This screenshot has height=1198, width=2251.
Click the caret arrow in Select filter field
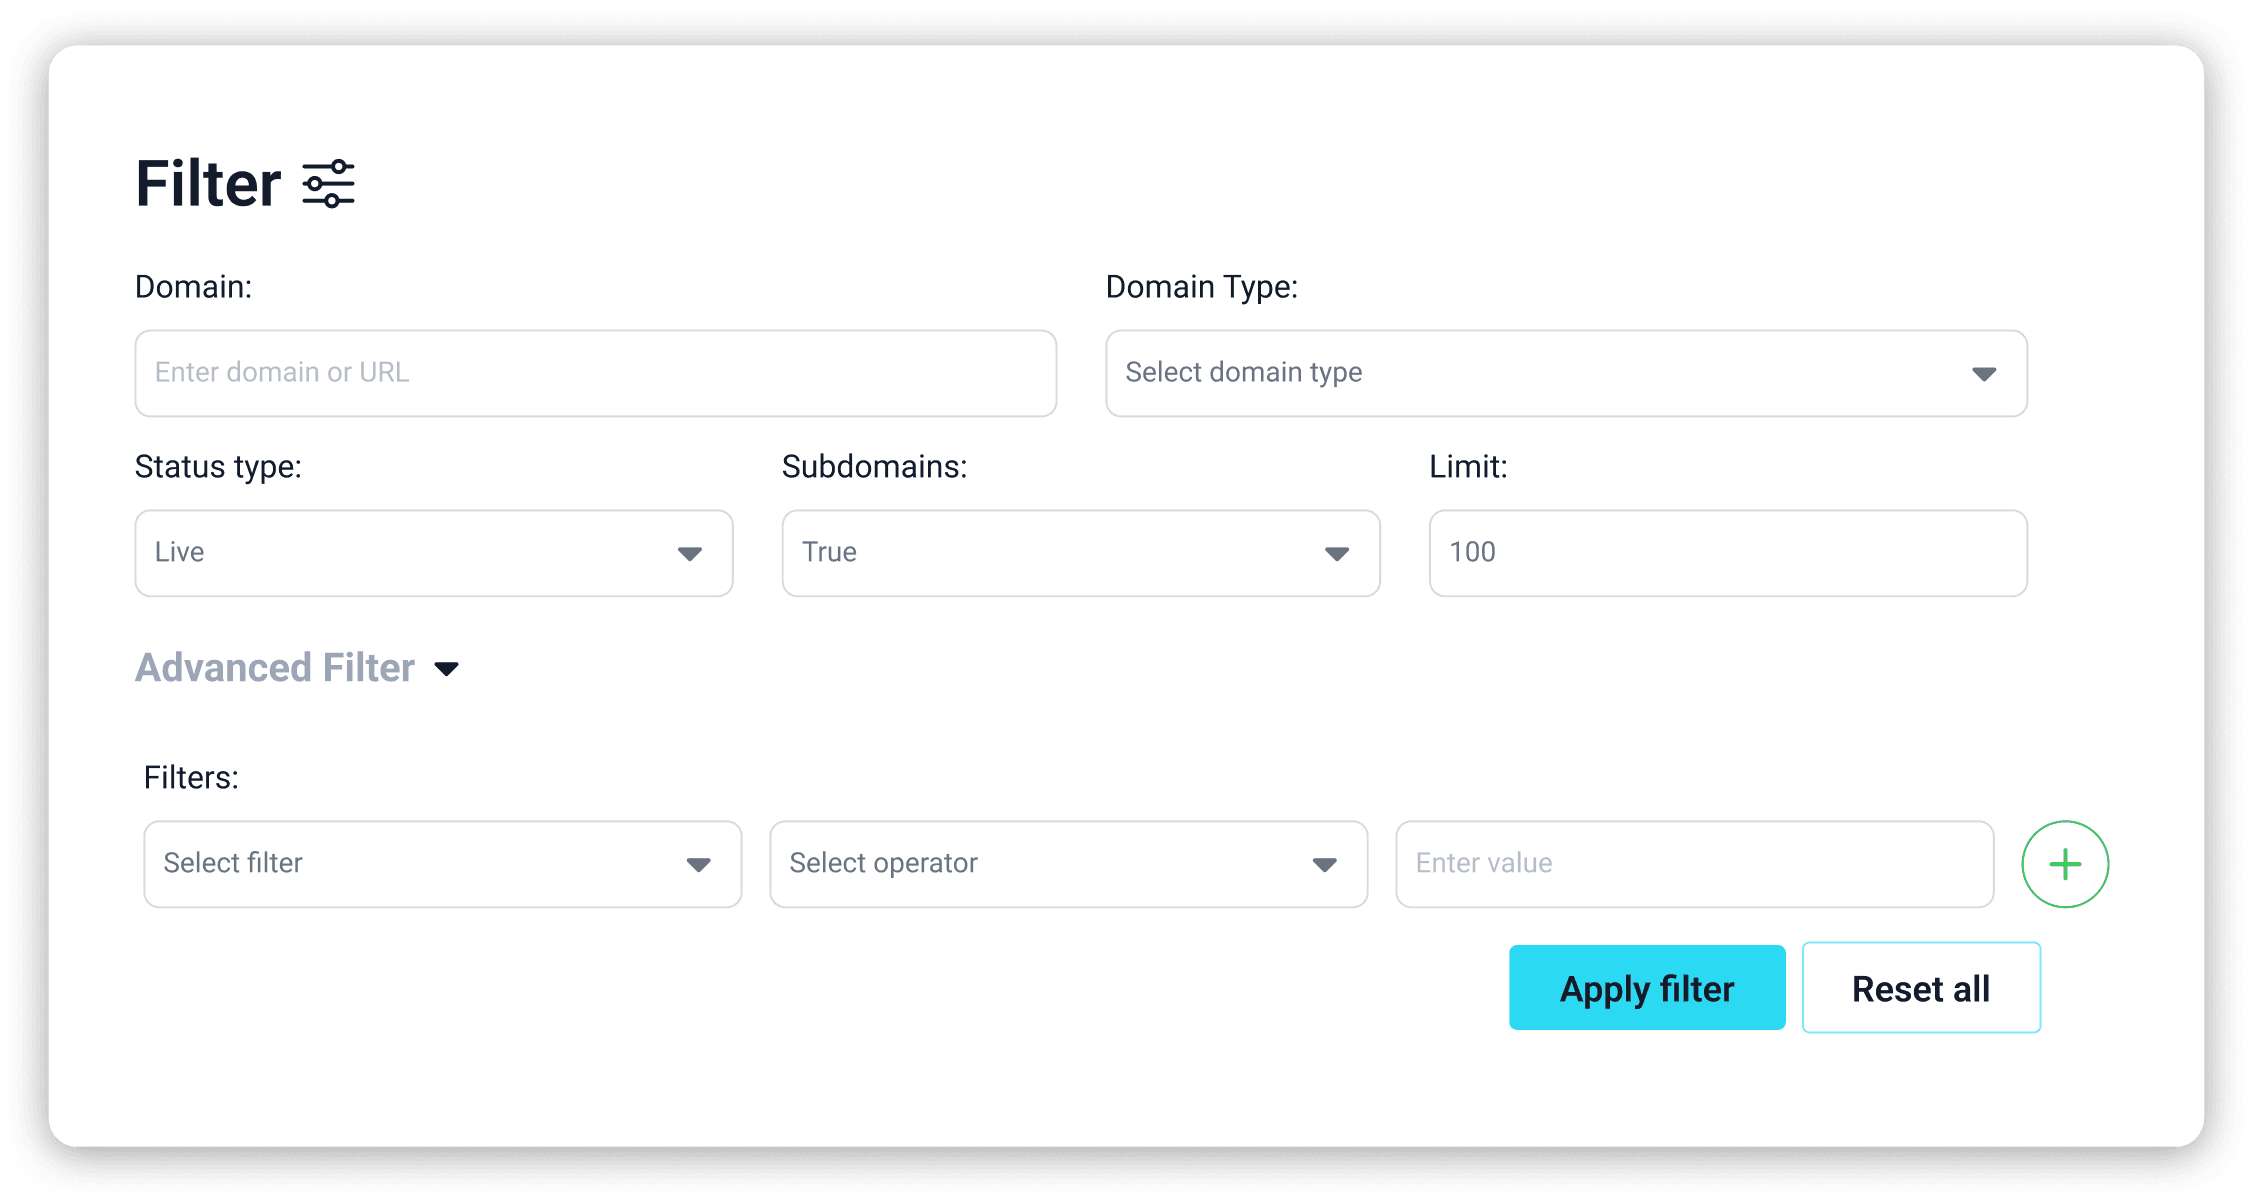(x=699, y=865)
